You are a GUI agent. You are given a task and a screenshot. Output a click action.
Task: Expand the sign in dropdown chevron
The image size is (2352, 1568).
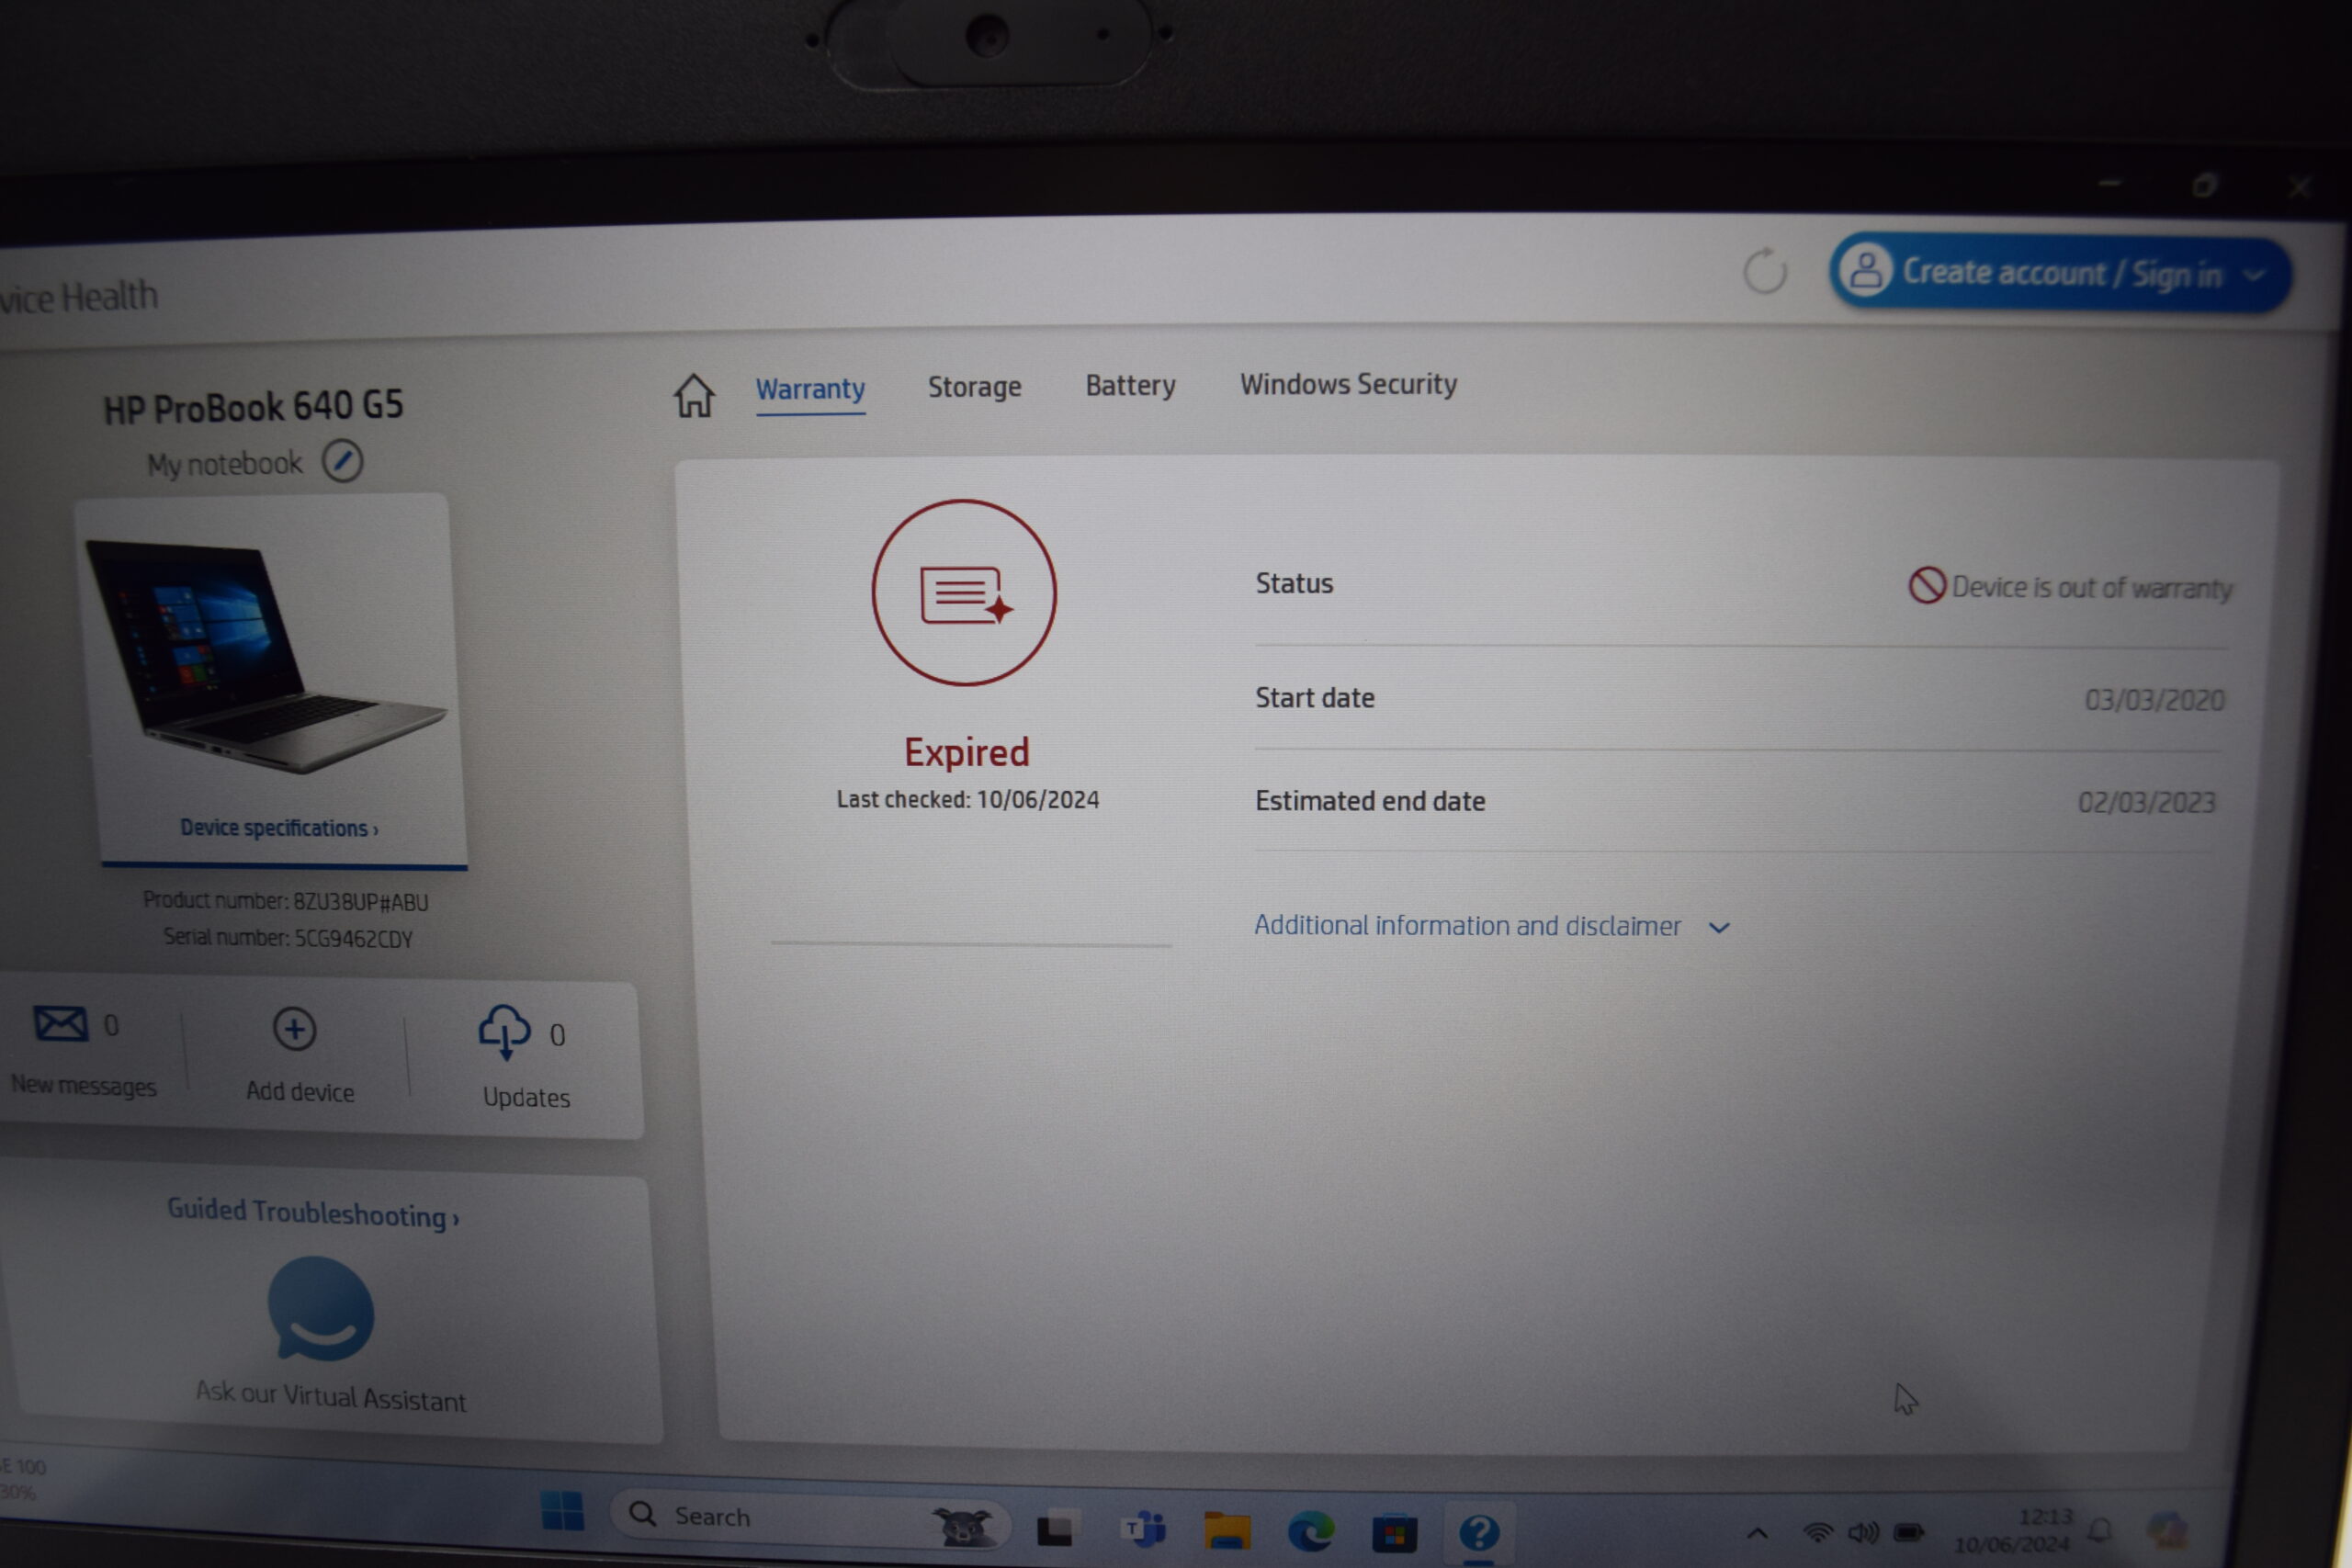pos(2254,275)
